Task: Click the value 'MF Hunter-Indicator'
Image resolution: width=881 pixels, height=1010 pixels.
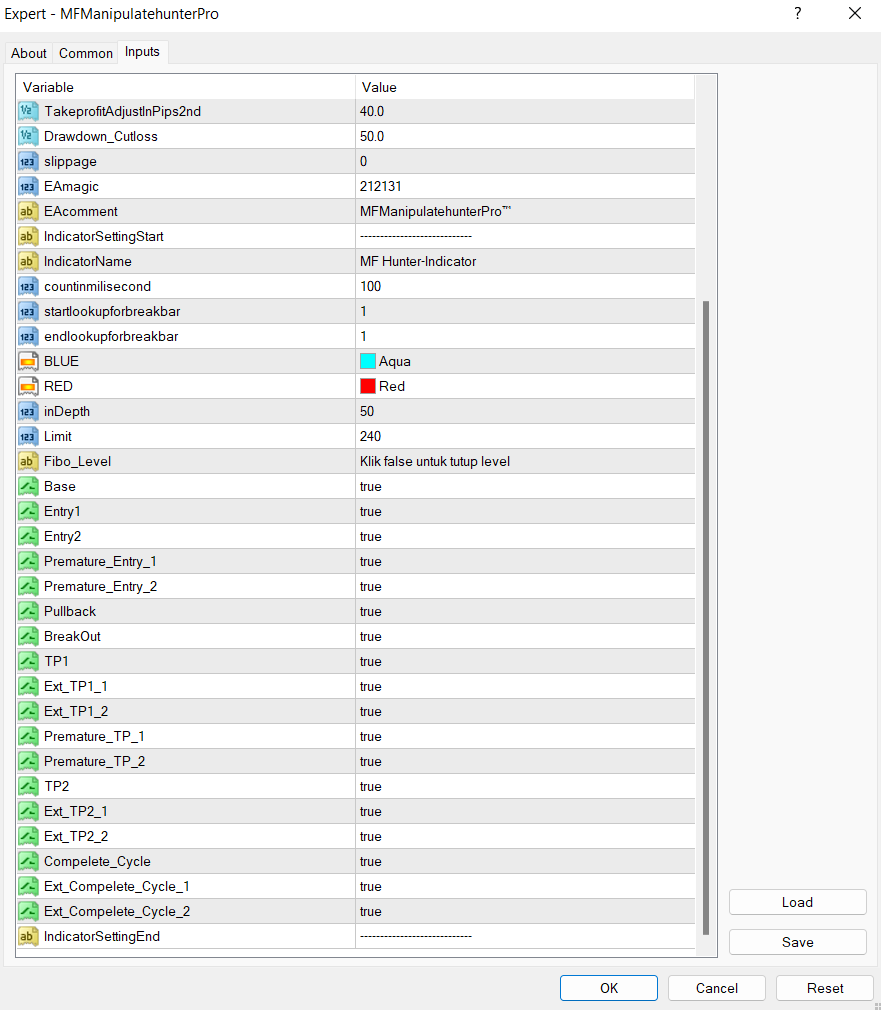Action: point(418,262)
